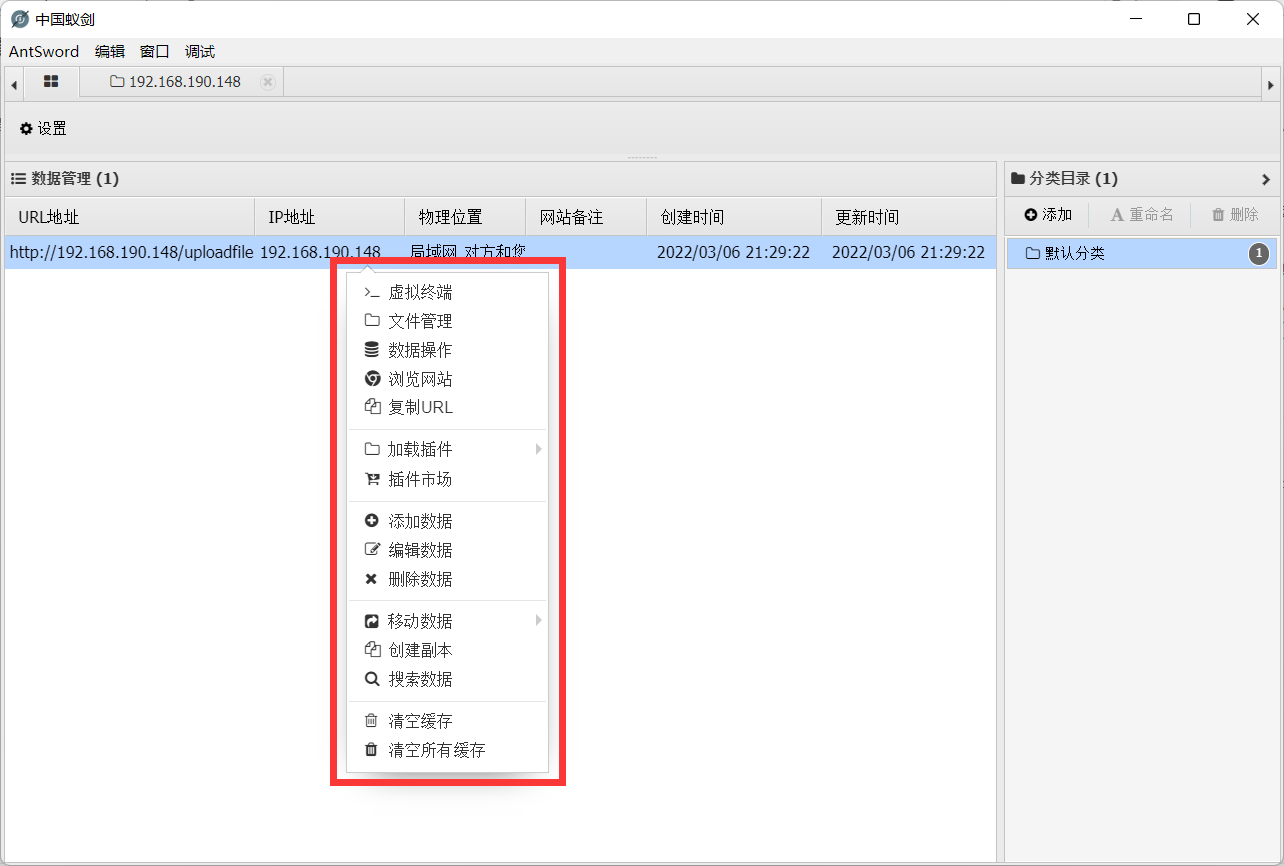Click the plus circle icon beside 添加数据
This screenshot has height=866, width=1284.
pyautogui.click(x=371, y=521)
